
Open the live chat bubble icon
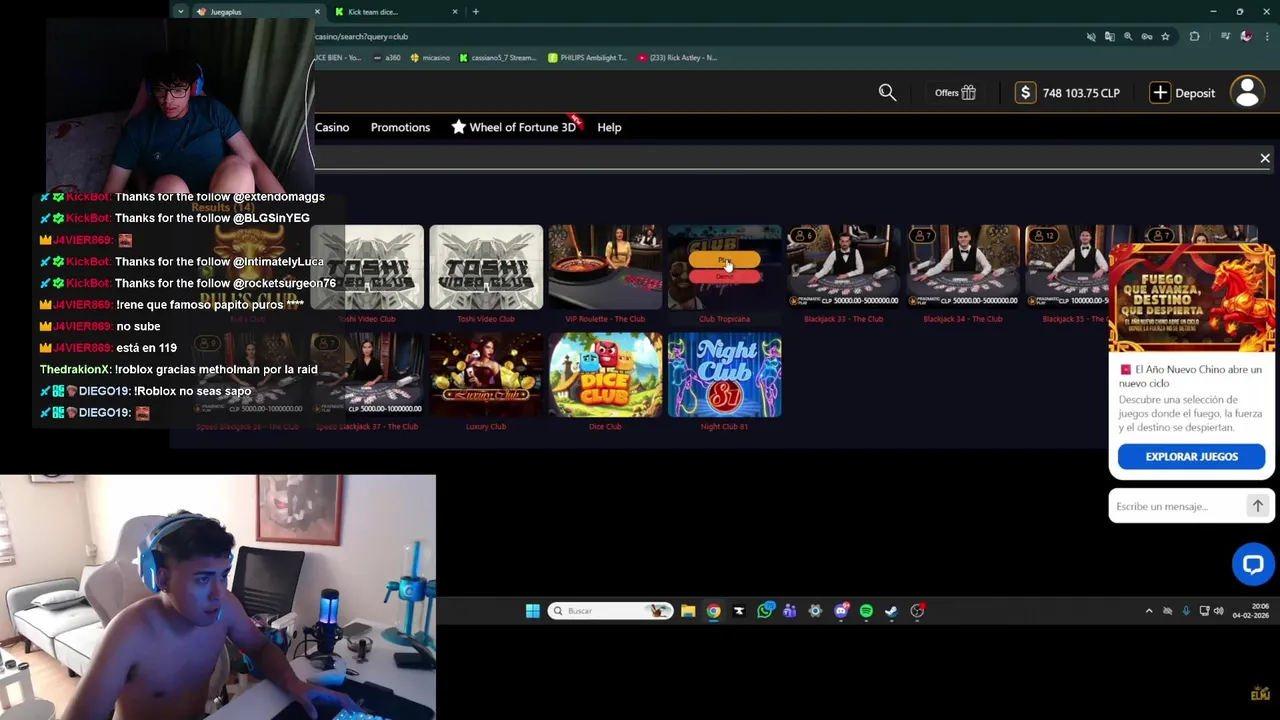pos(1253,564)
